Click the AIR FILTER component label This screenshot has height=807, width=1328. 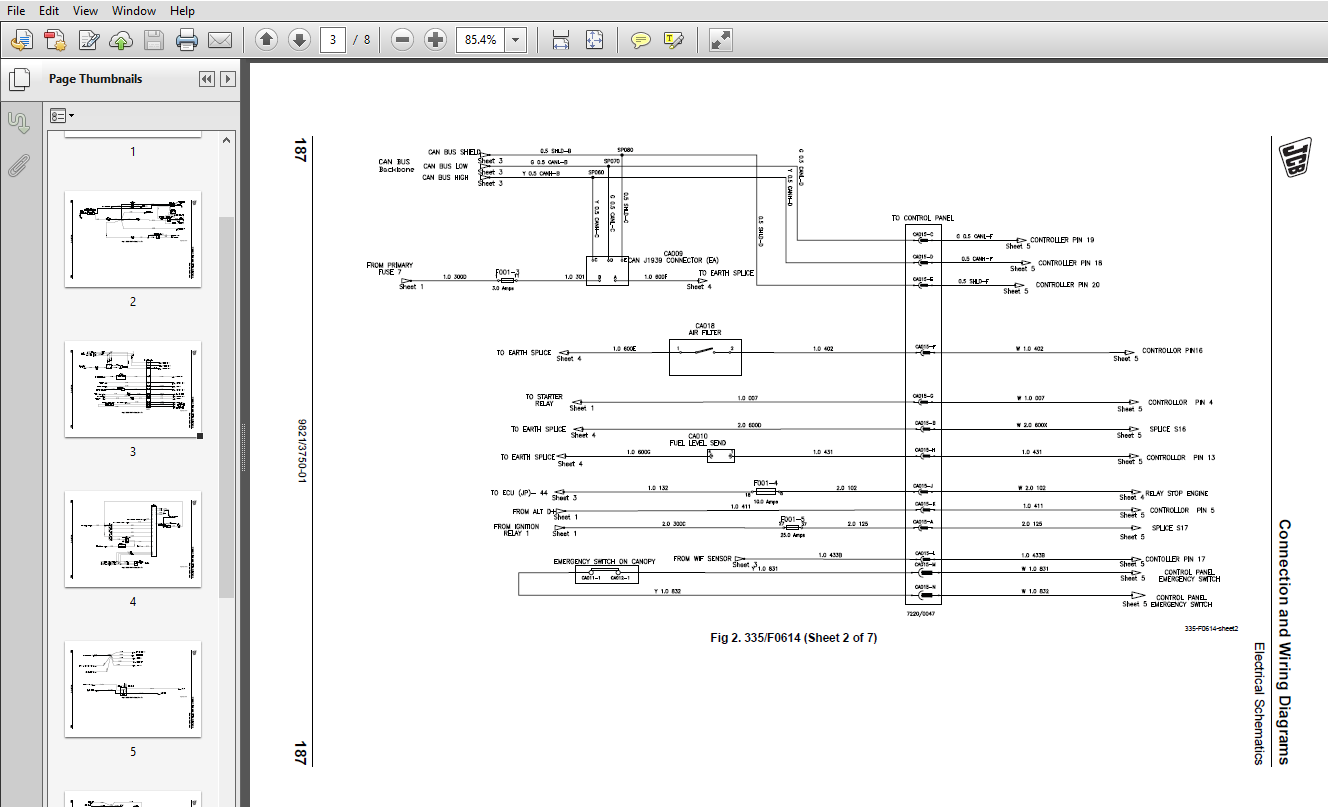[705, 333]
